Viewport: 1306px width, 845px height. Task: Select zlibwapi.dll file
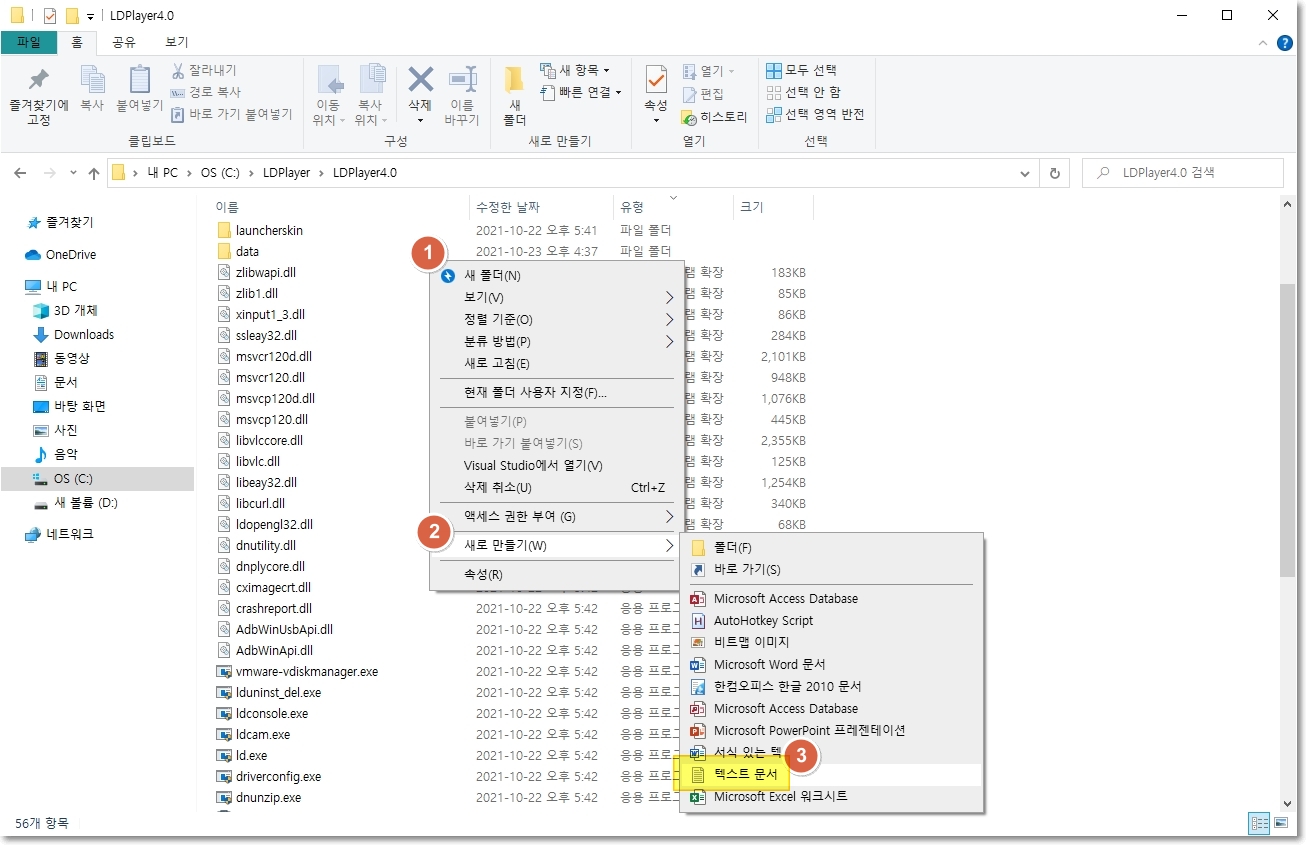pyautogui.click(x=256, y=272)
